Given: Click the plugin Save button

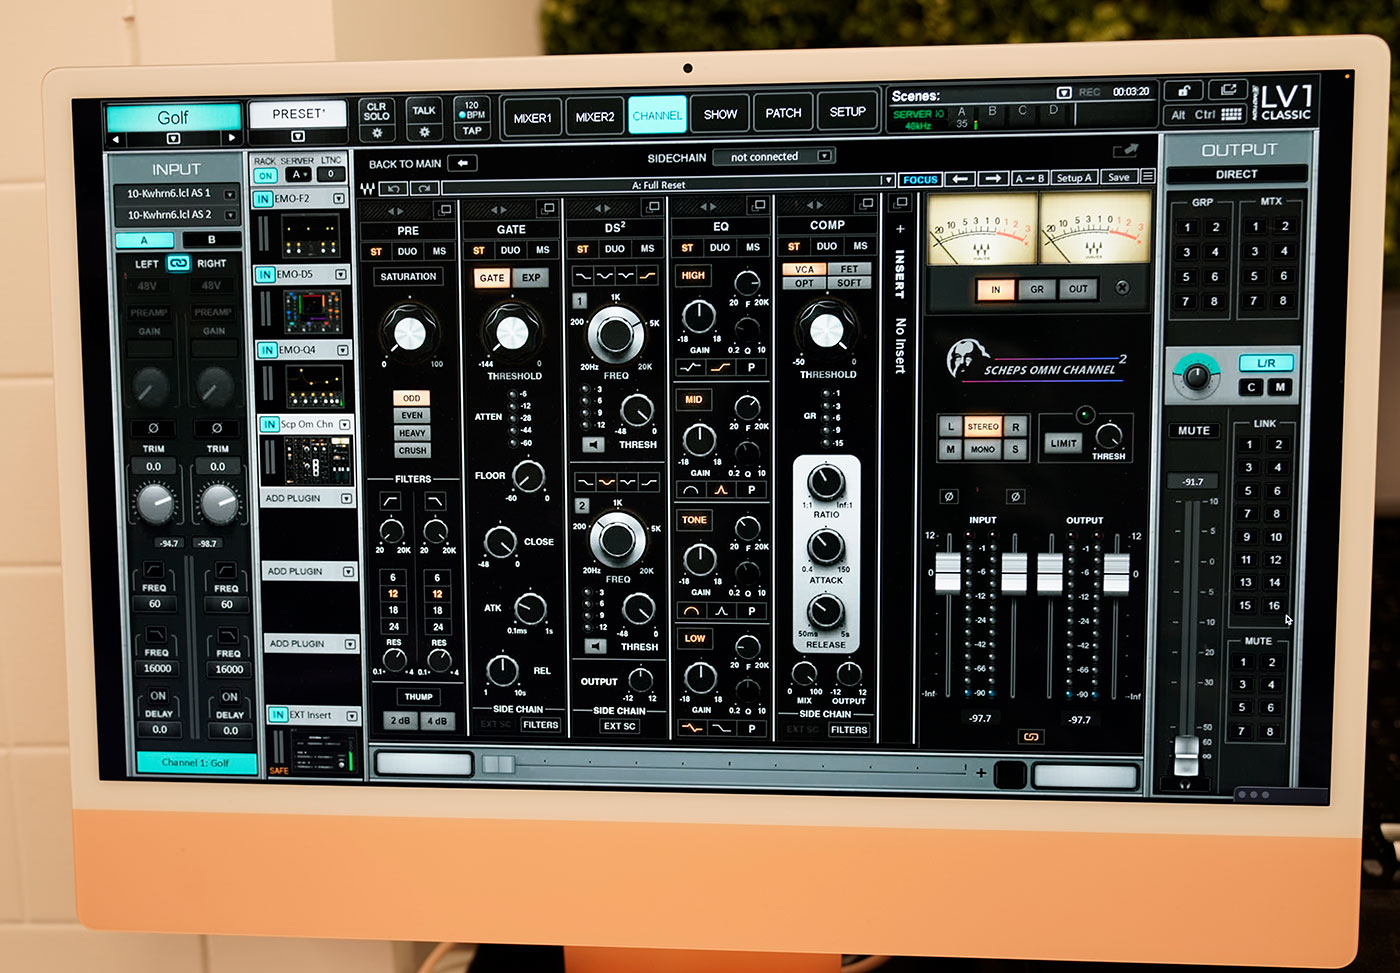Looking at the screenshot, I should click(x=1119, y=177).
